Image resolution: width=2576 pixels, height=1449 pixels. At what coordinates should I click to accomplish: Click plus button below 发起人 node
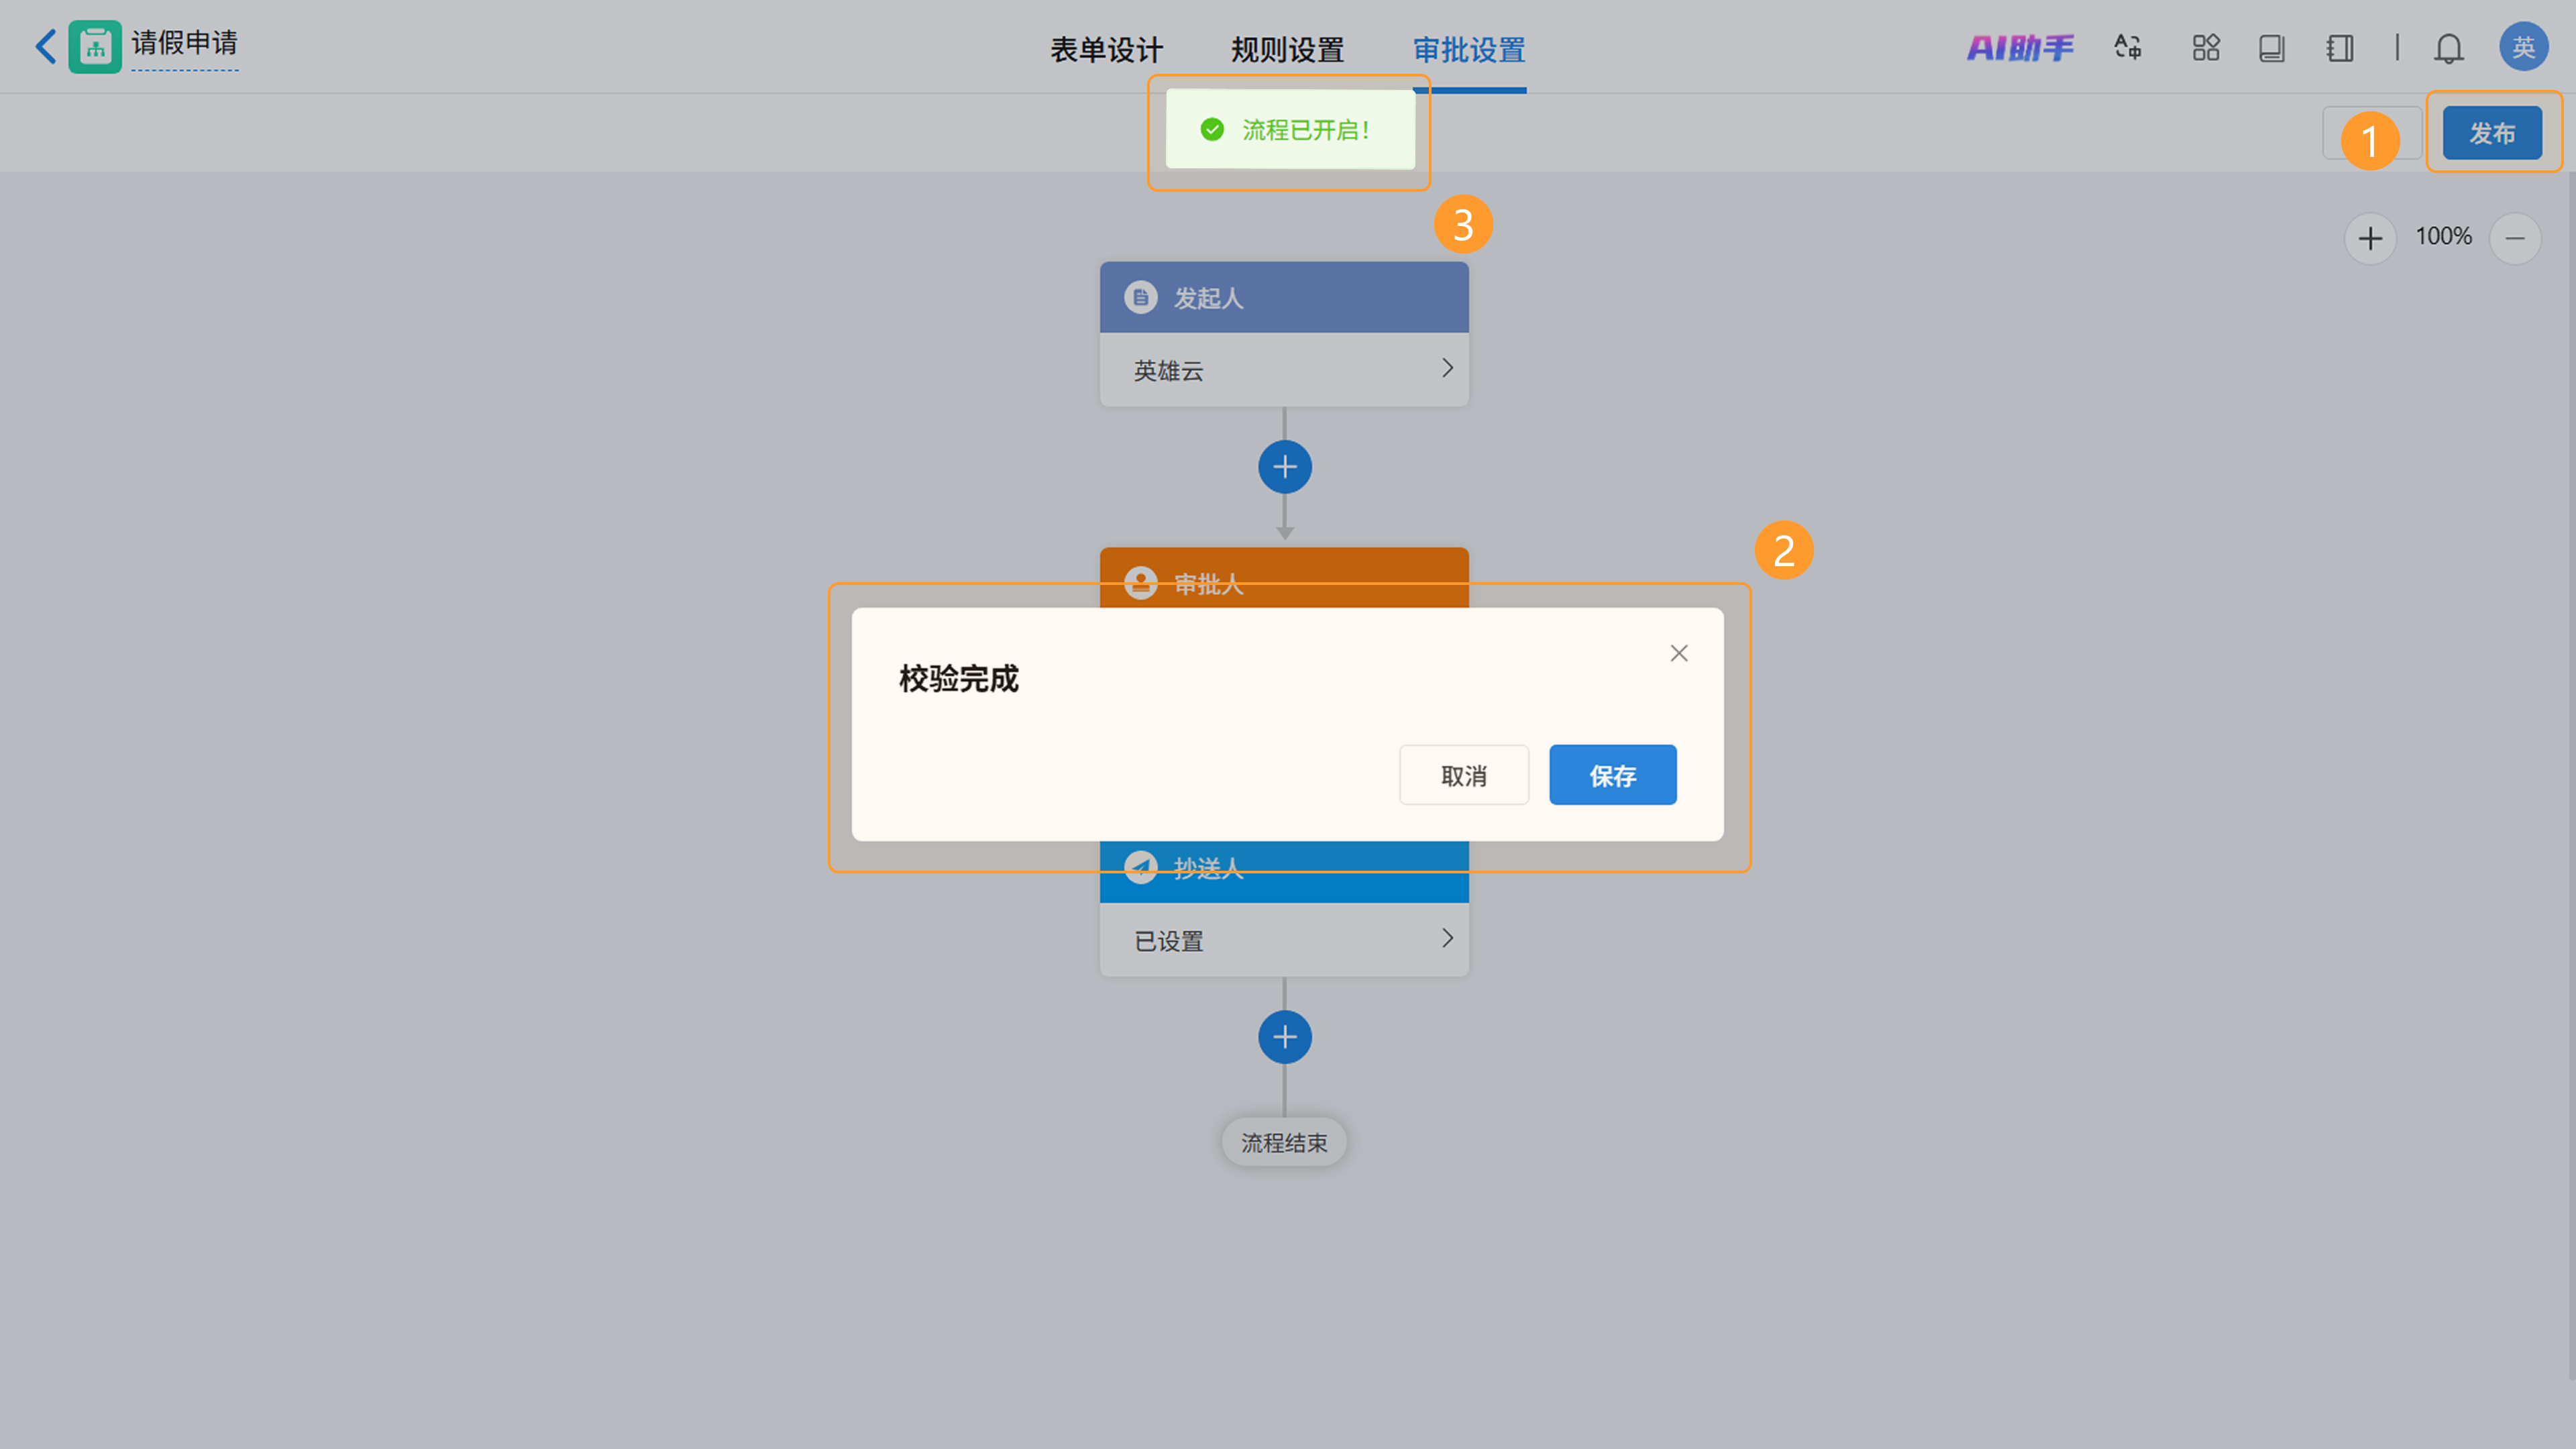point(1284,467)
